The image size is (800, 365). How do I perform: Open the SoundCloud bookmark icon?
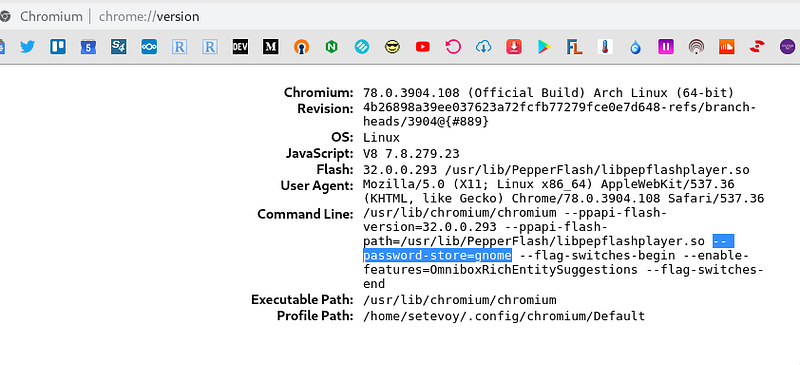pos(726,47)
